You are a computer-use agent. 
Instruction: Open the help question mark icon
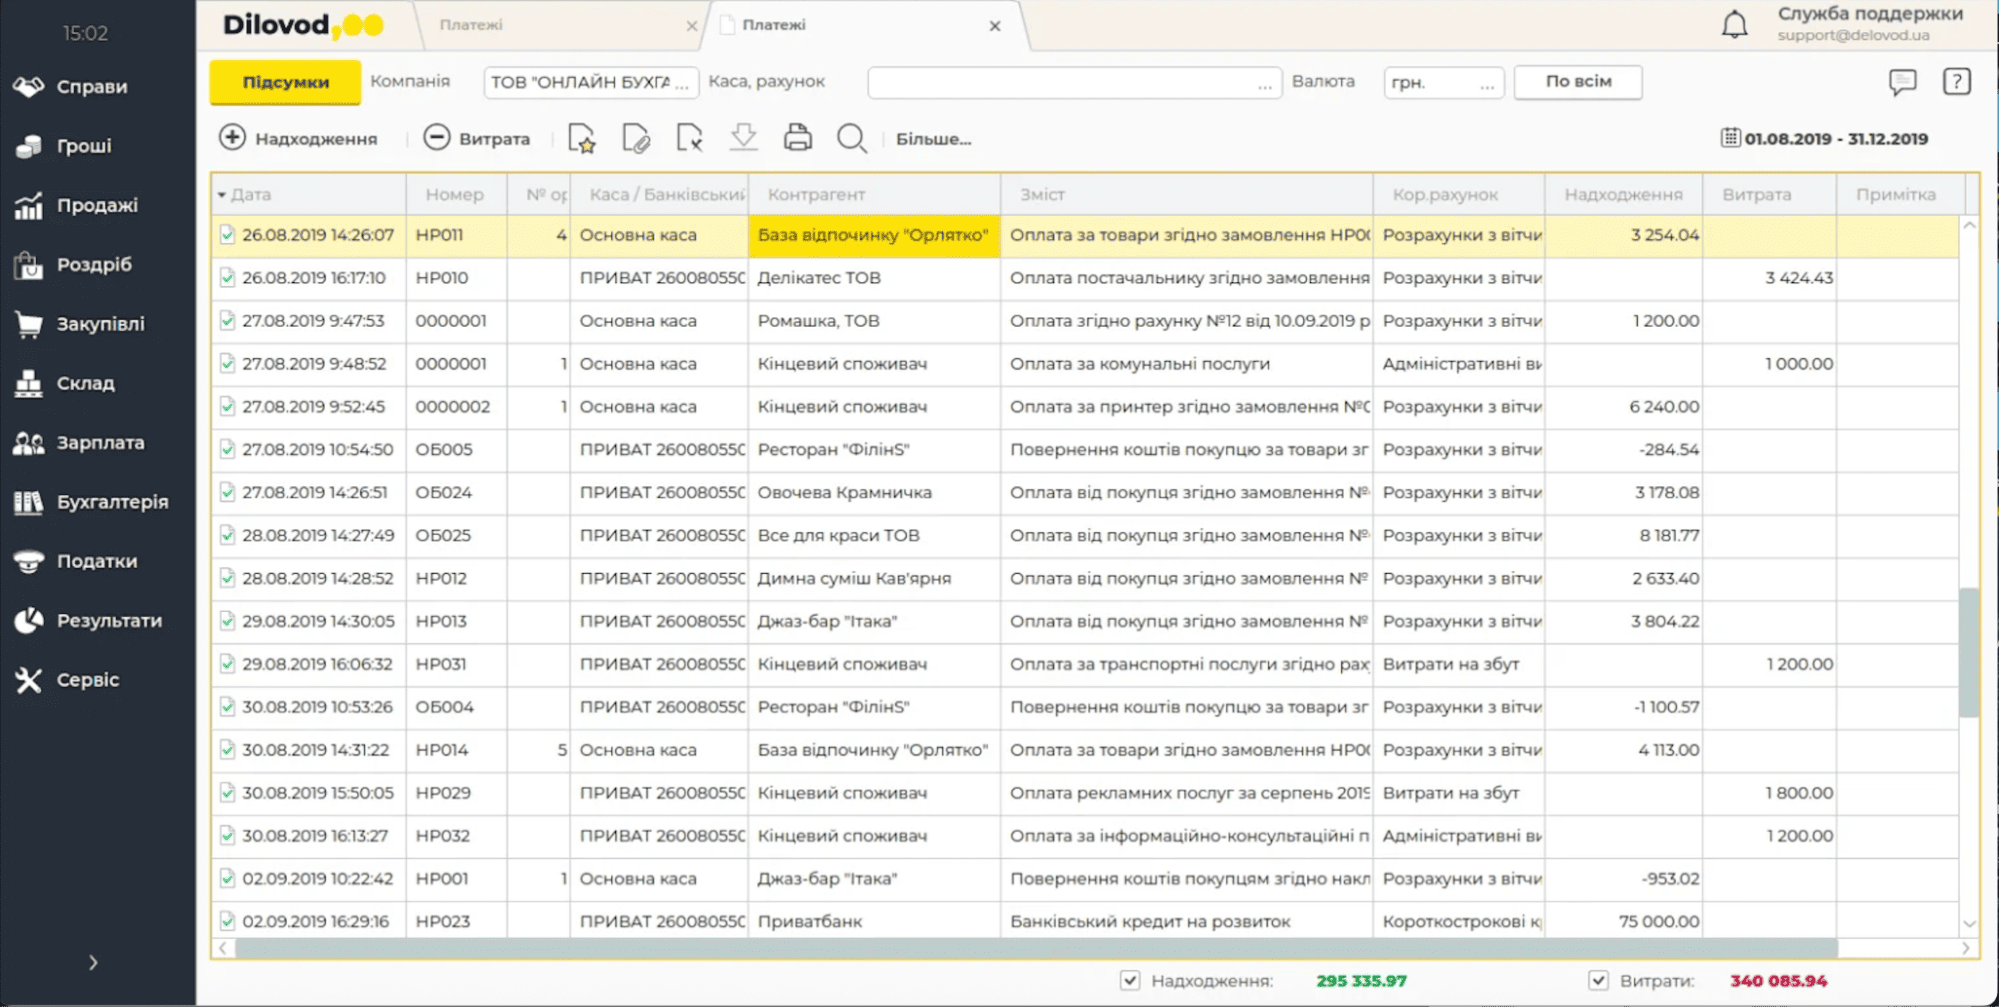point(1956,82)
